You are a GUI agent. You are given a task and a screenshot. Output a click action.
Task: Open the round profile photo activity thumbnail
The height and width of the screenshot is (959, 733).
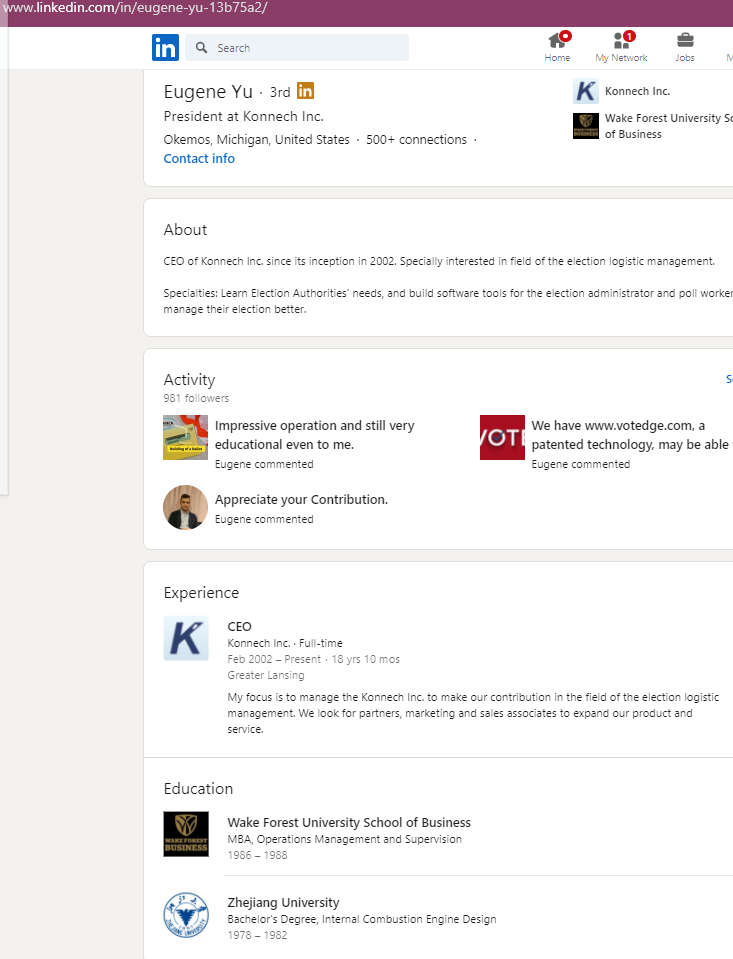pyautogui.click(x=185, y=508)
